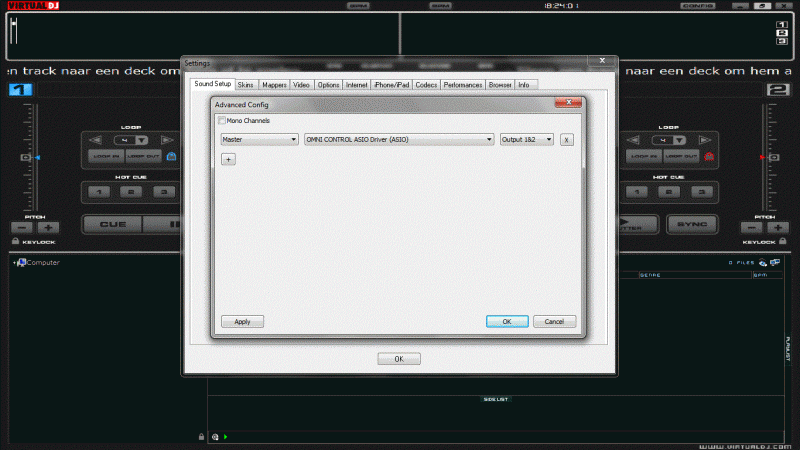
Task: Set LOOP IN on left deck
Action: coord(106,156)
